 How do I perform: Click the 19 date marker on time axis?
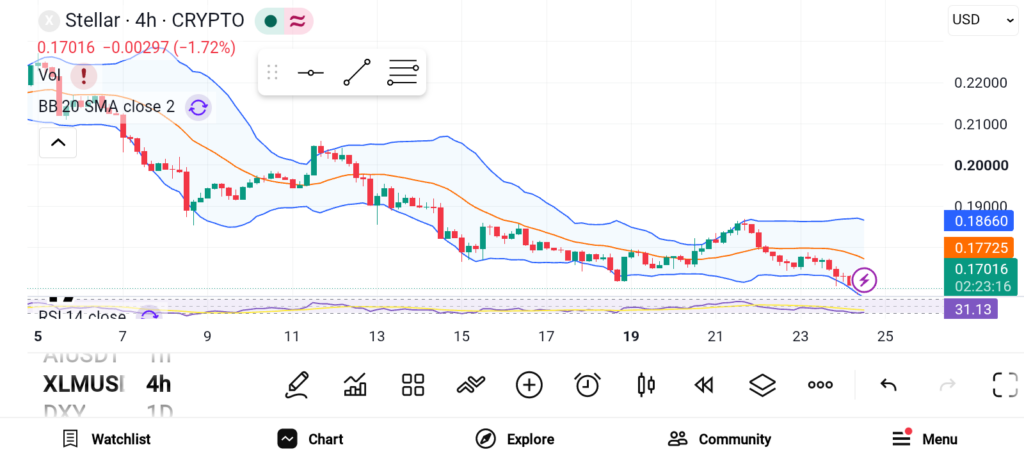pos(631,336)
